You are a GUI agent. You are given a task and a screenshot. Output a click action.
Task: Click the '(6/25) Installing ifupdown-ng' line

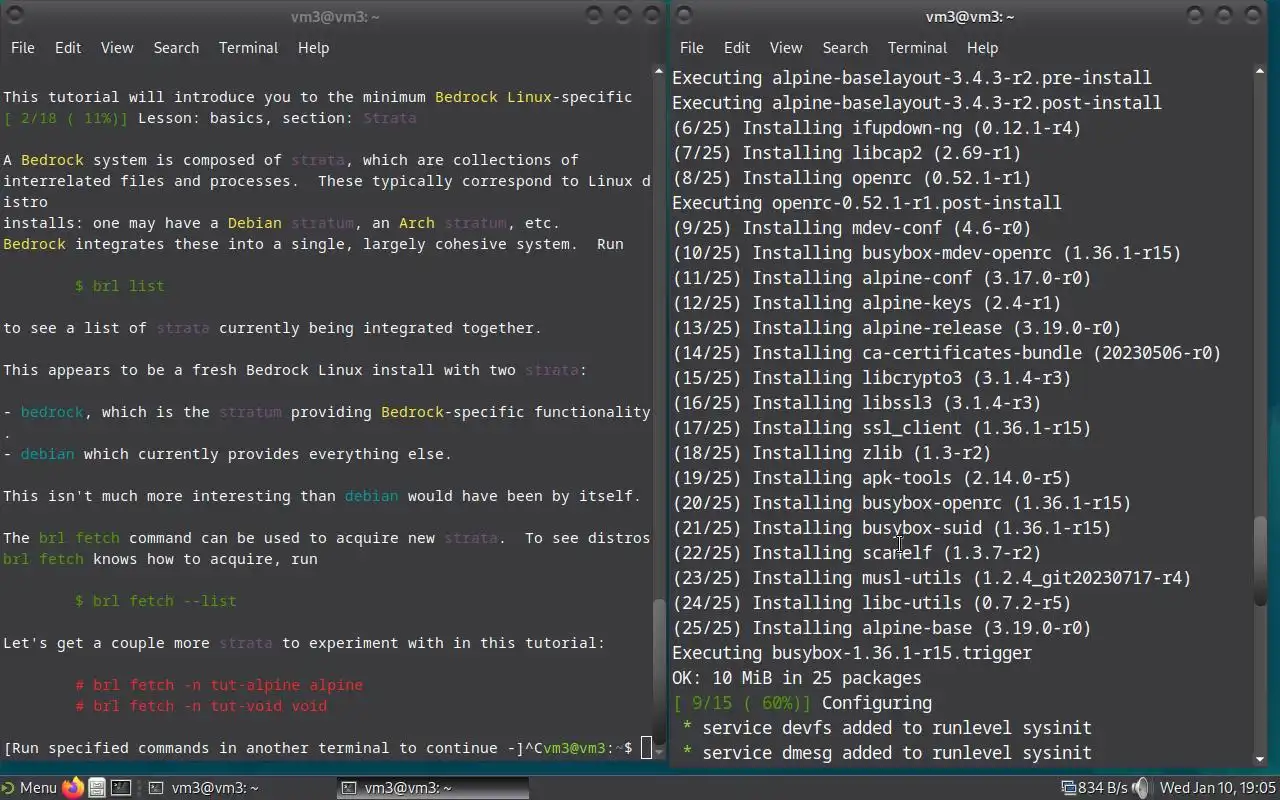pyautogui.click(x=877, y=128)
